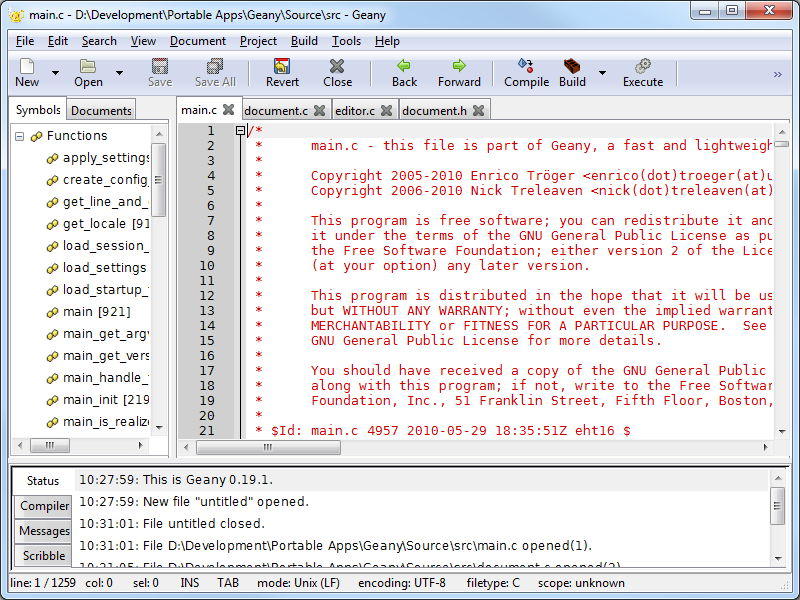Run the program with Execute gear icon
The width and height of the screenshot is (800, 600).
(643, 66)
